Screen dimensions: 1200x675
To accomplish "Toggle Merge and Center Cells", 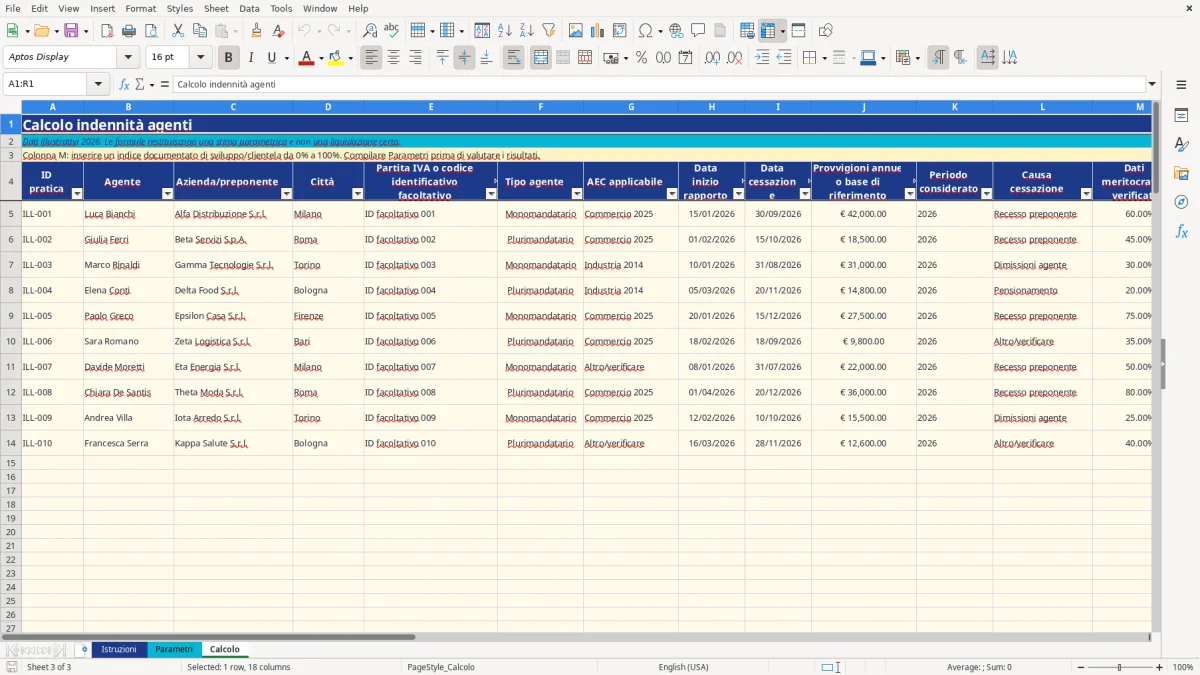I will point(541,58).
